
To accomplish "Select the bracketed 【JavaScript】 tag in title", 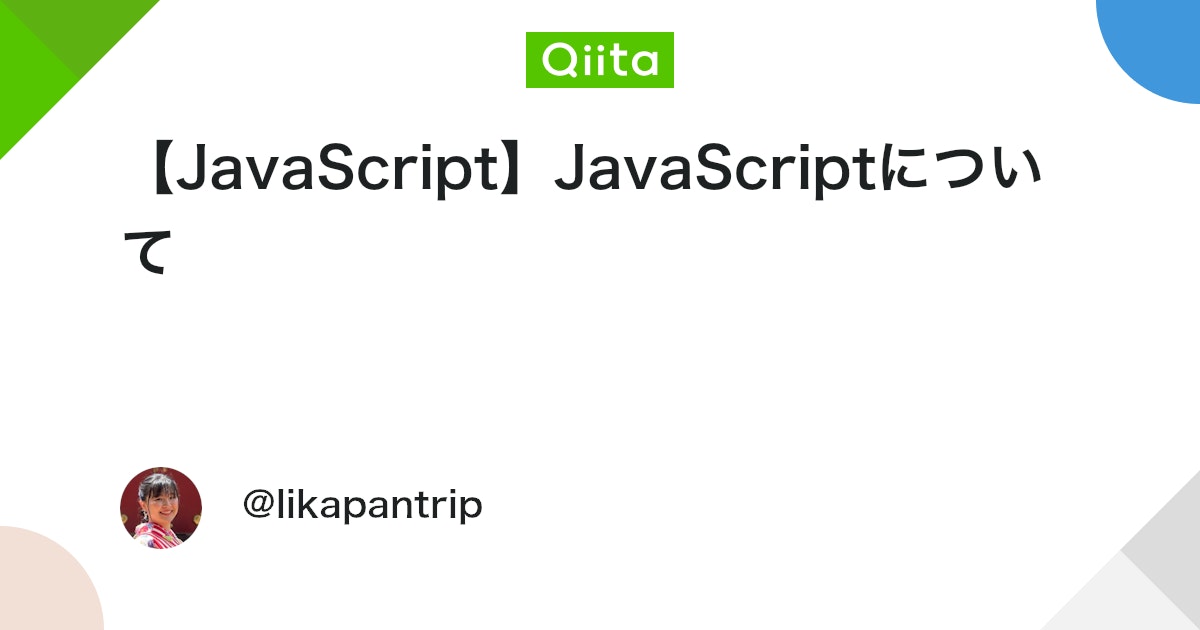I will (x=337, y=172).
